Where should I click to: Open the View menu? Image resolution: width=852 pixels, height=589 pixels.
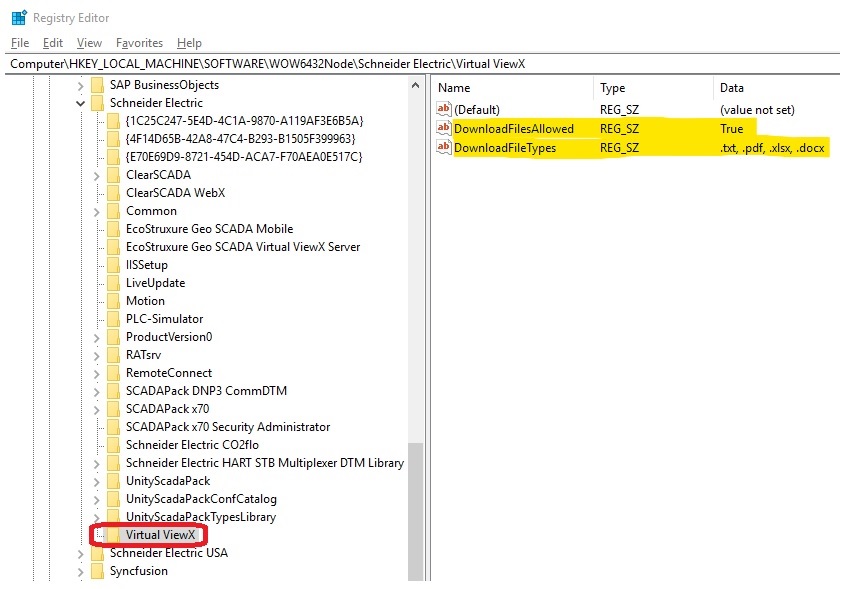(89, 43)
